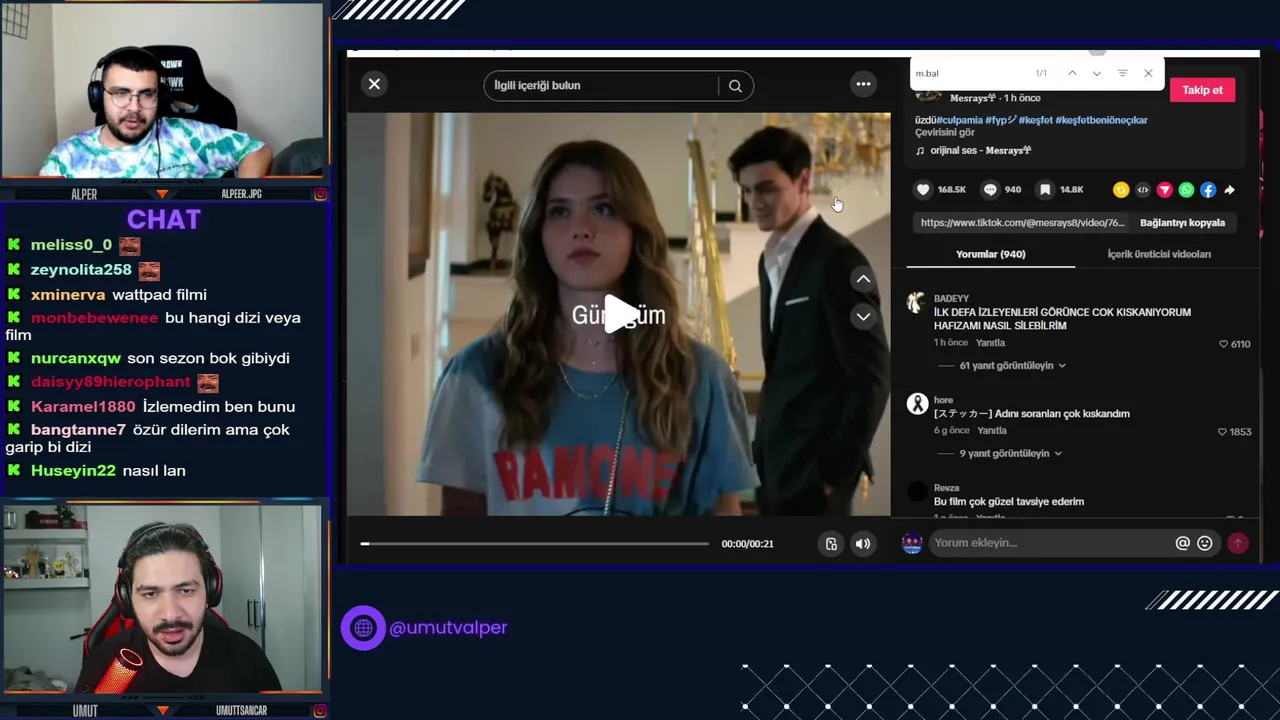
Task: Open find bar filter options icon
Action: pyautogui.click(x=1122, y=73)
